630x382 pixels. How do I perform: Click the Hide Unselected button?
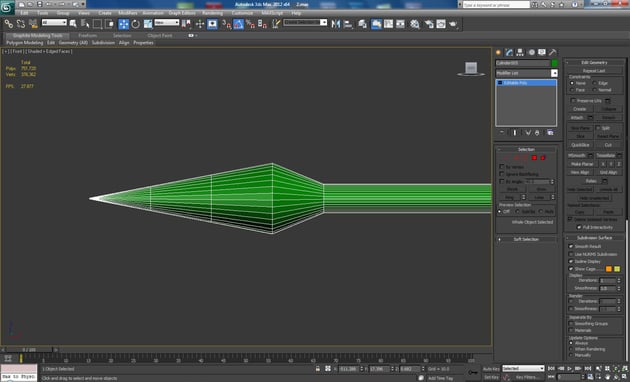pyautogui.click(x=594, y=198)
